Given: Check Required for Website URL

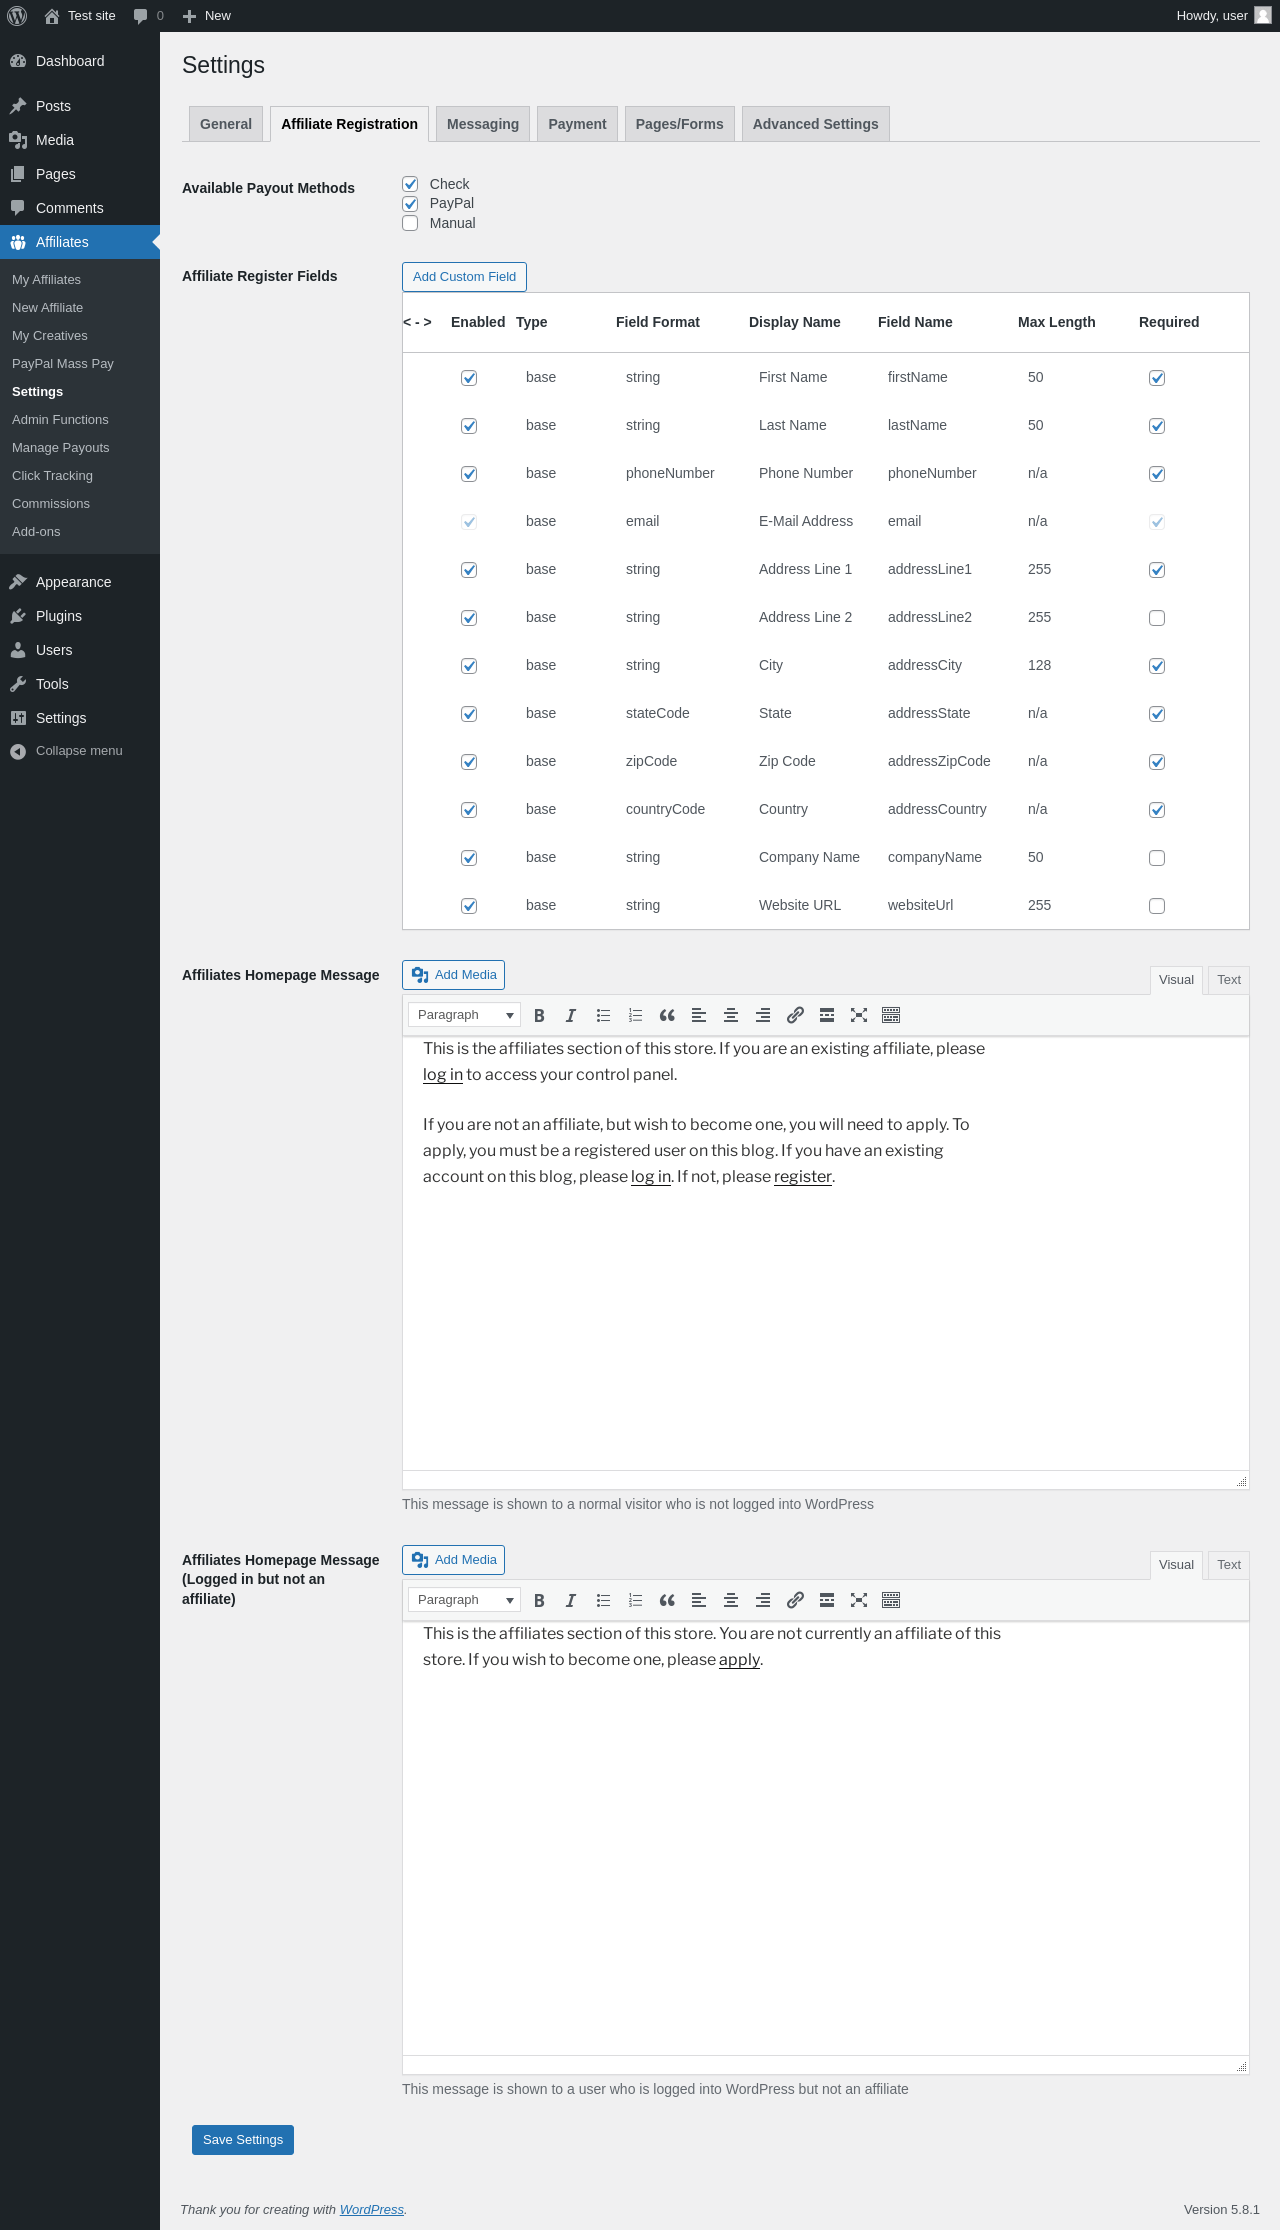Looking at the screenshot, I should (1157, 906).
